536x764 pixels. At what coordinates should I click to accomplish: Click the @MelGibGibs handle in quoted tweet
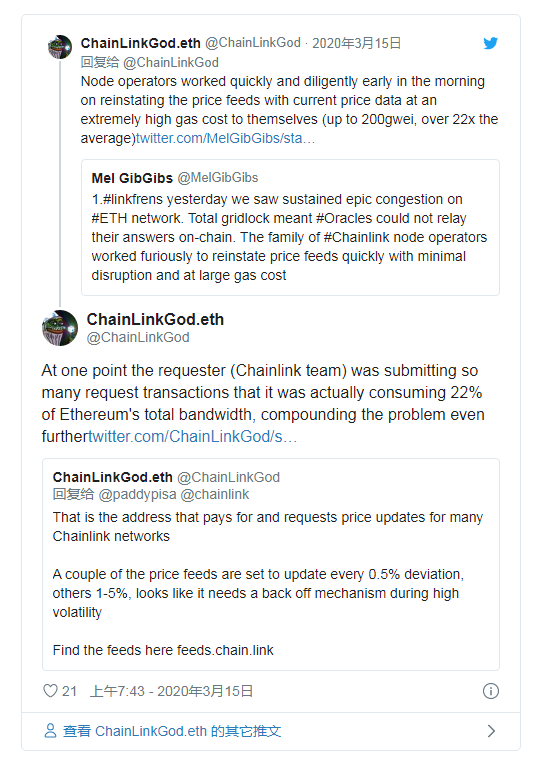tap(218, 178)
